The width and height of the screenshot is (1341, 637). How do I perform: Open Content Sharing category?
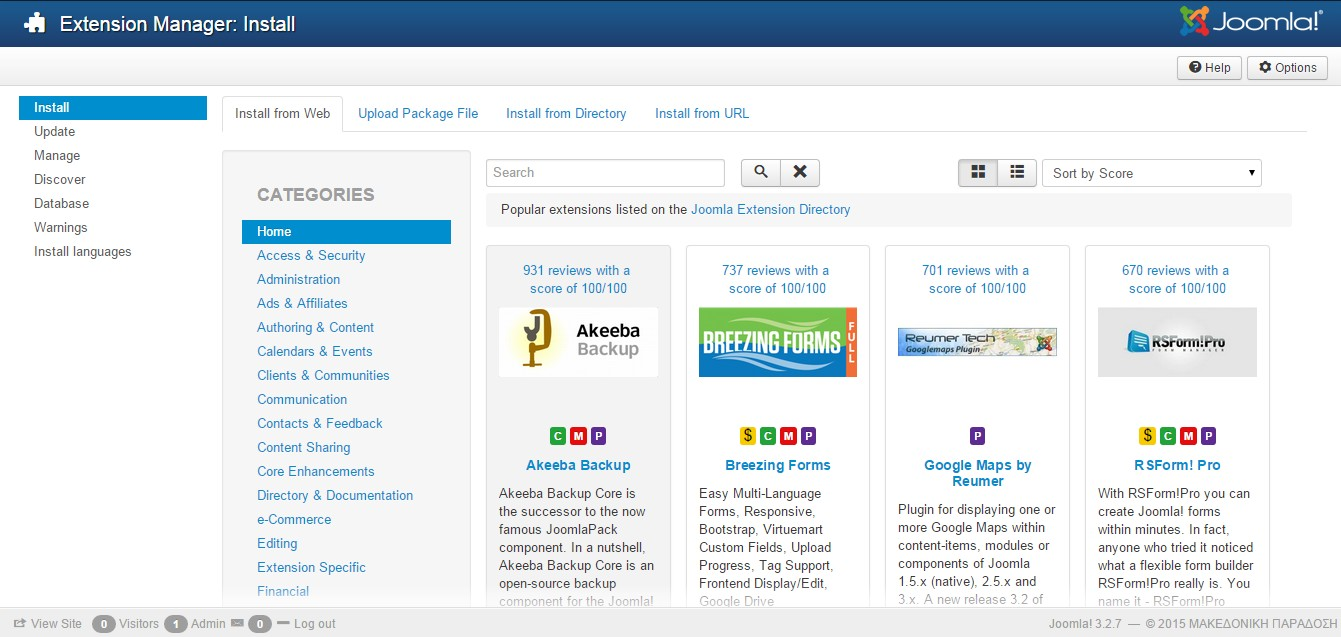303,447
